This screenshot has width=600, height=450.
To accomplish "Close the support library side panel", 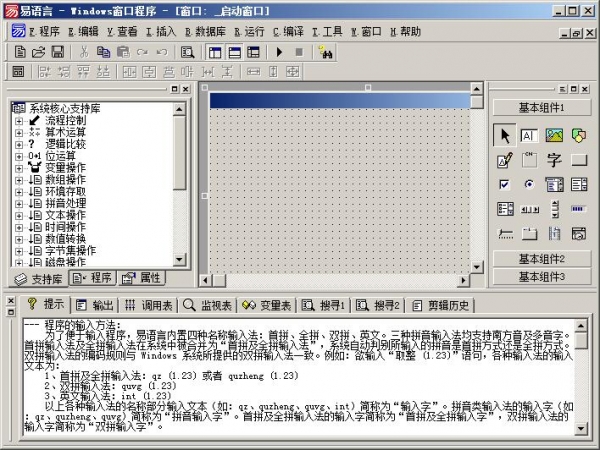I will [x=186, y=89].
